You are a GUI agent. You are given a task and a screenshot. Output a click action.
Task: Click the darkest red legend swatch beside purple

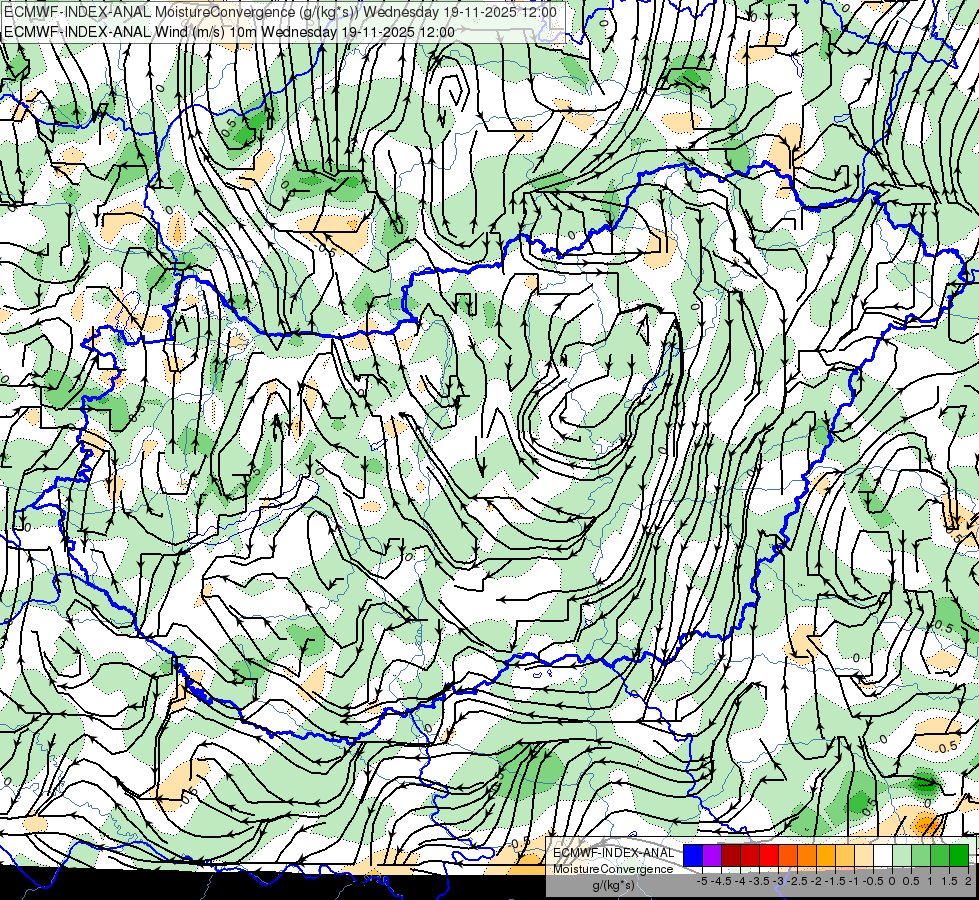[731, 855]
